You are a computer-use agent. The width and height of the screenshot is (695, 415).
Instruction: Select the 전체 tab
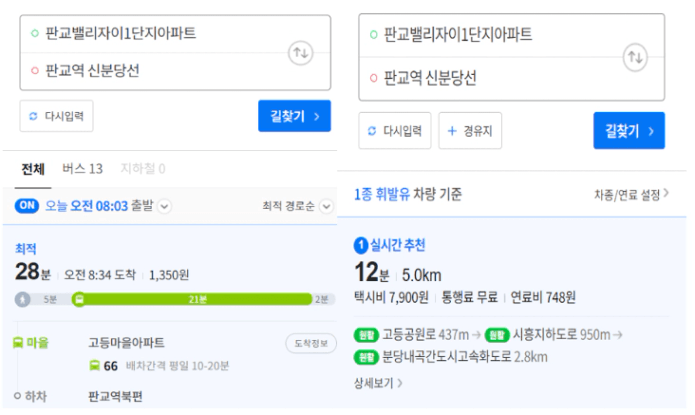tap(33, 169)
